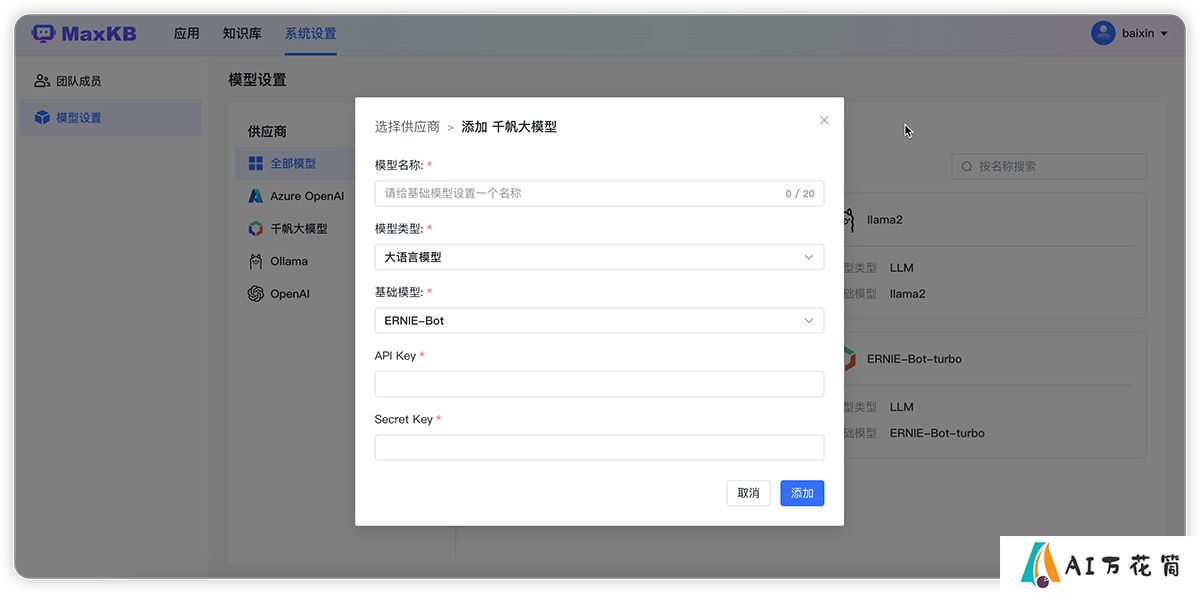Open the 模型类型 dropdown

coord(599,257)
